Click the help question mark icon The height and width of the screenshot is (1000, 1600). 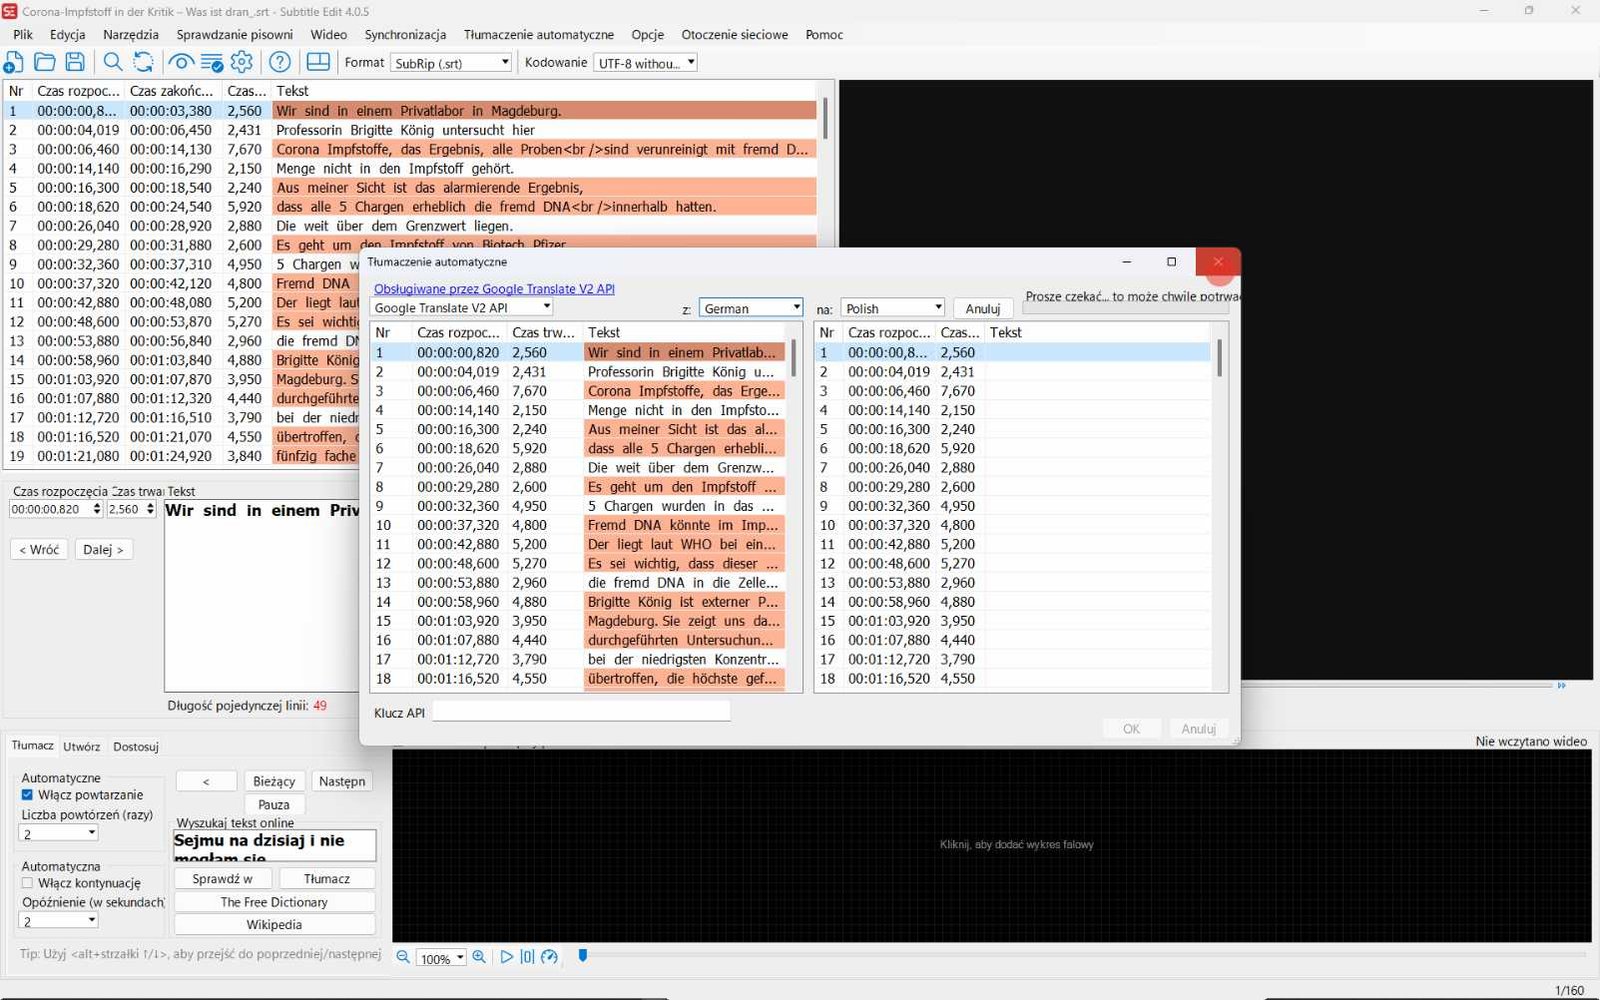[280, 62]
